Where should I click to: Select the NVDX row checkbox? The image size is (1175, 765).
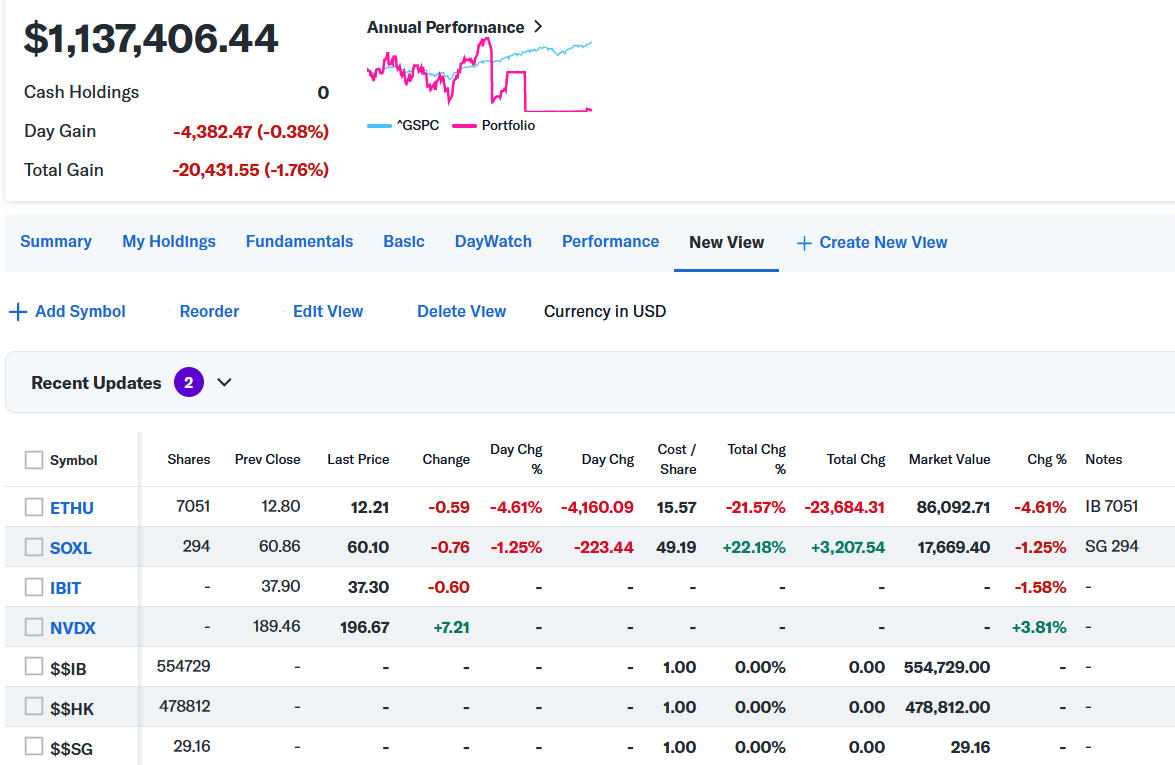34,628
